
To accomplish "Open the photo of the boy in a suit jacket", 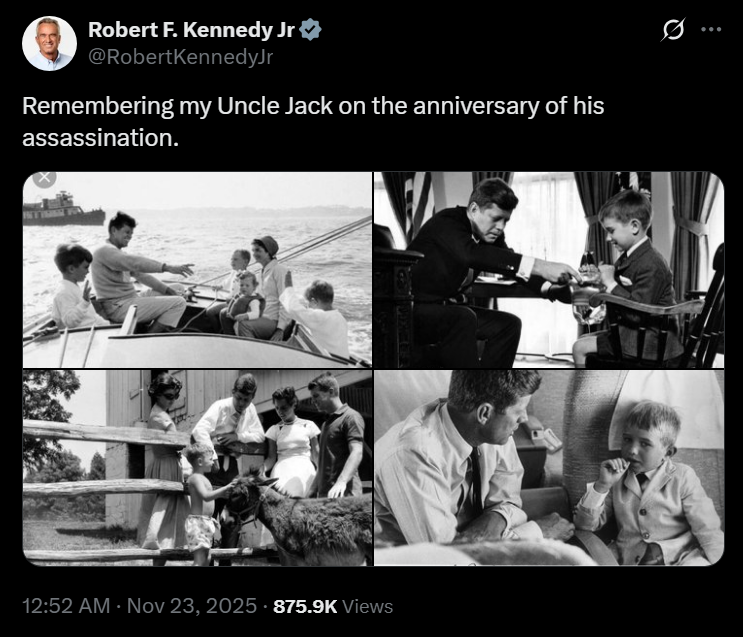I will (x=548, y=467).
